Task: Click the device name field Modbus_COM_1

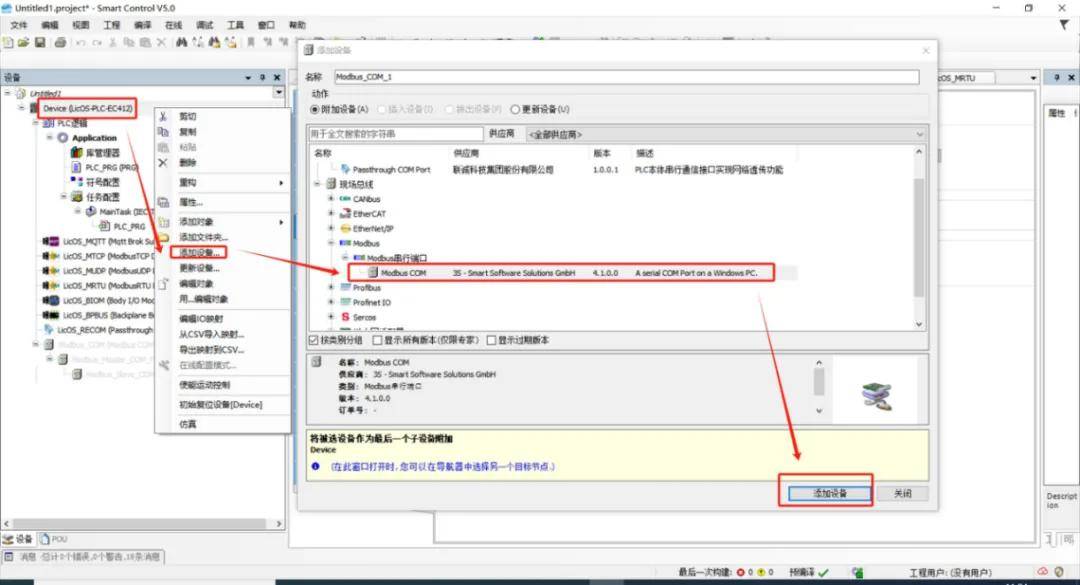Action: click(625, 77)
